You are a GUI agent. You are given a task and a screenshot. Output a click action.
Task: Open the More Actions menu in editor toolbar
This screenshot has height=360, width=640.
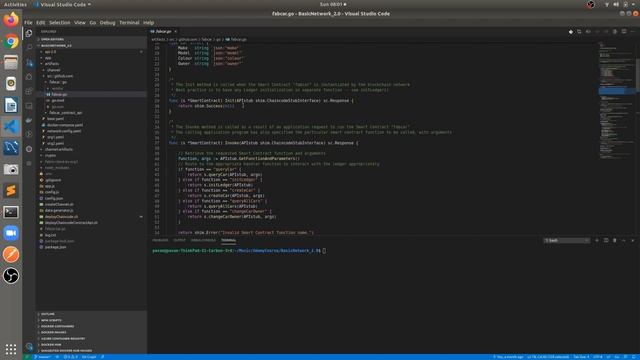pos(633,31)
